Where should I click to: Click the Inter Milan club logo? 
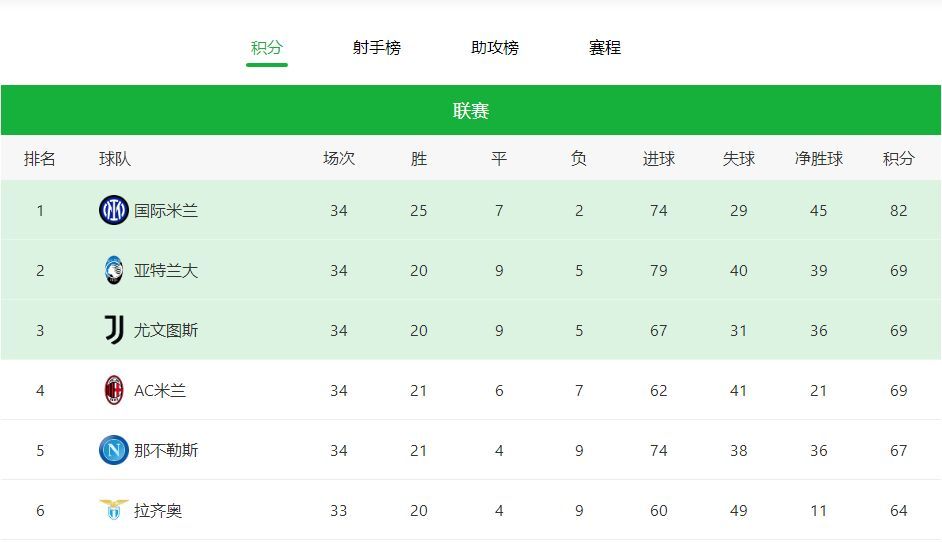coord(114,210)
